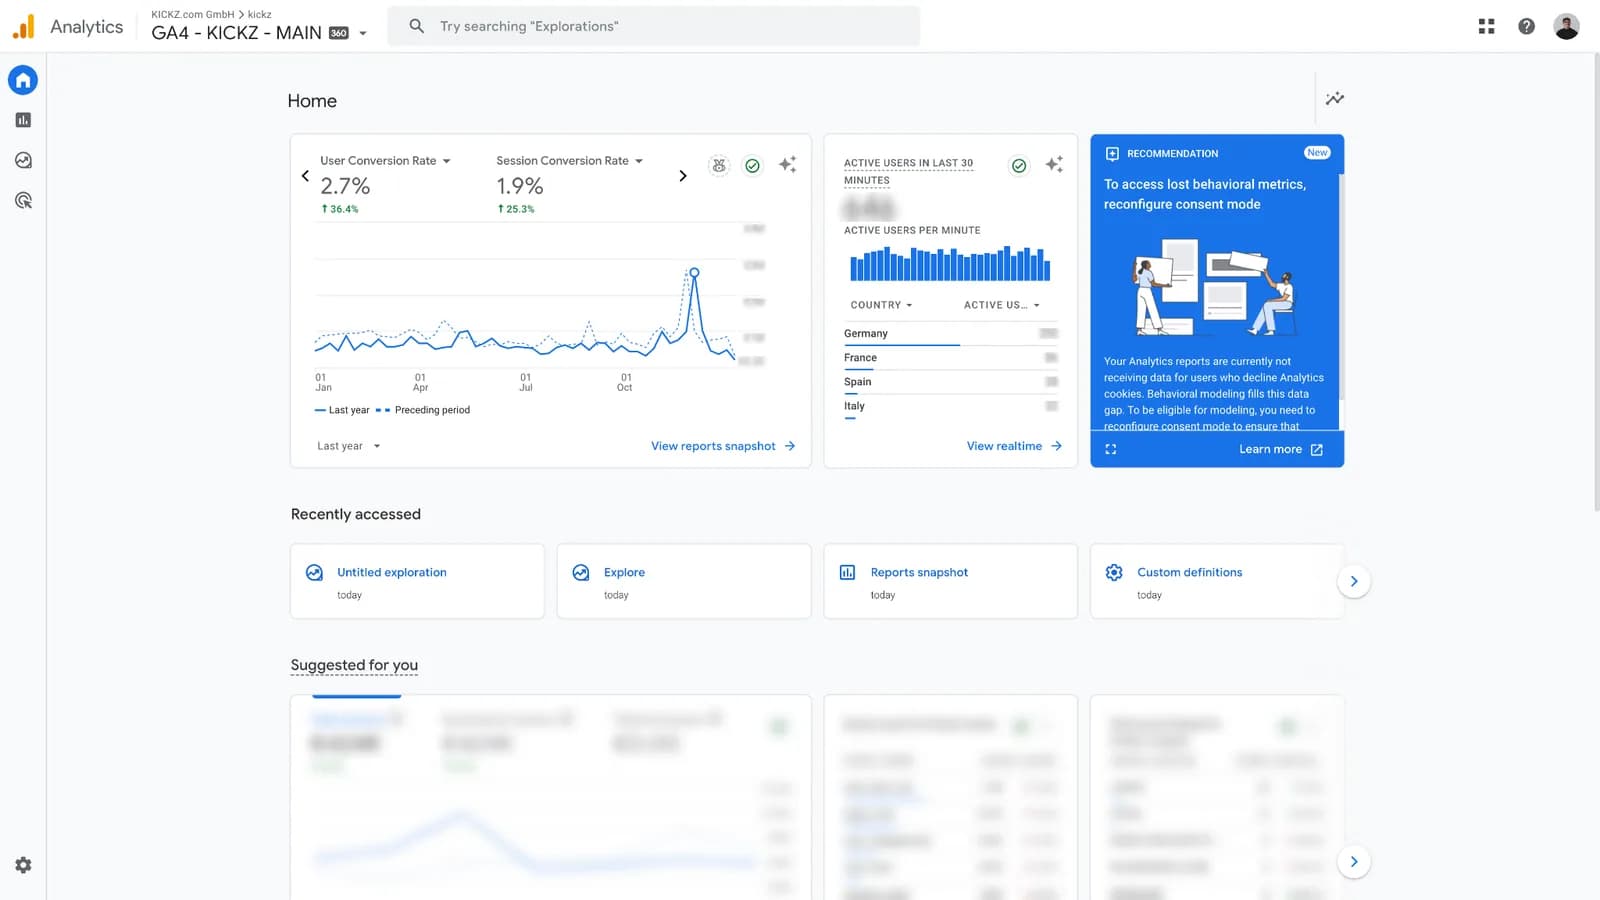Image resolution: width=1600 pixels, height=900 pixels.
Task: Select the Italy row in realtime table
Action: (x=950, y=406)
